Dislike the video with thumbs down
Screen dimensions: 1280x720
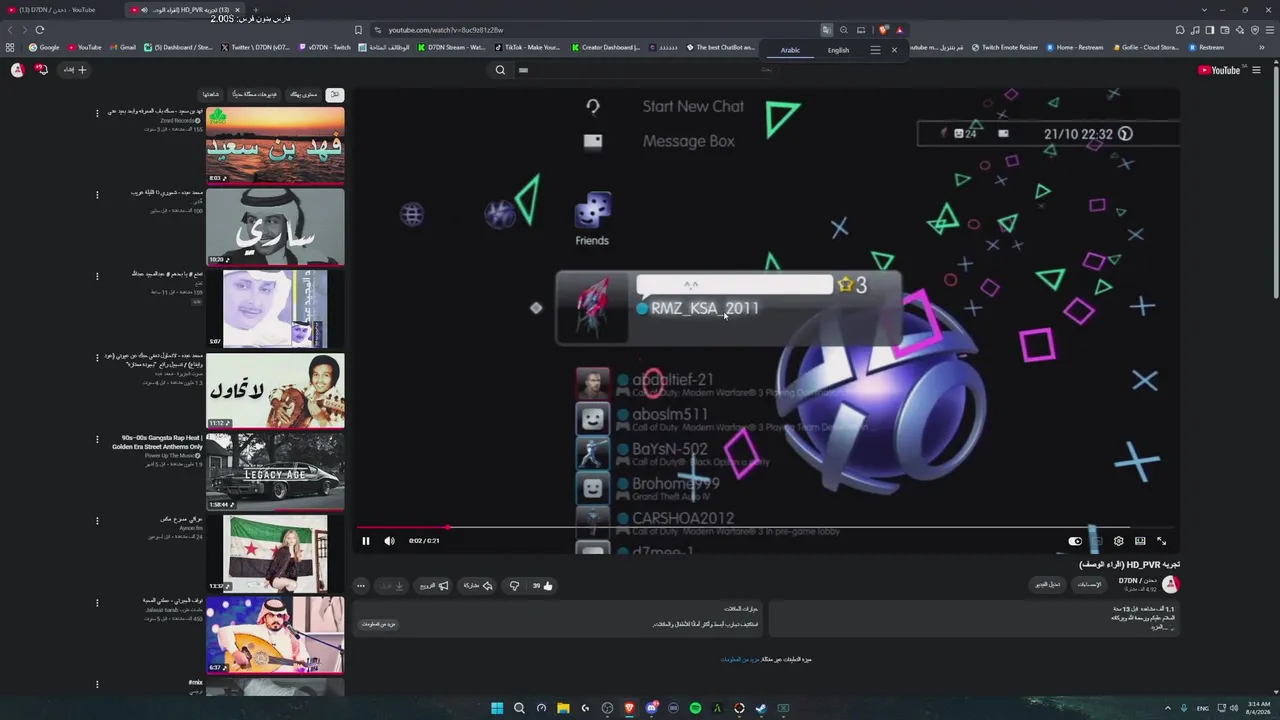point(514,586)
